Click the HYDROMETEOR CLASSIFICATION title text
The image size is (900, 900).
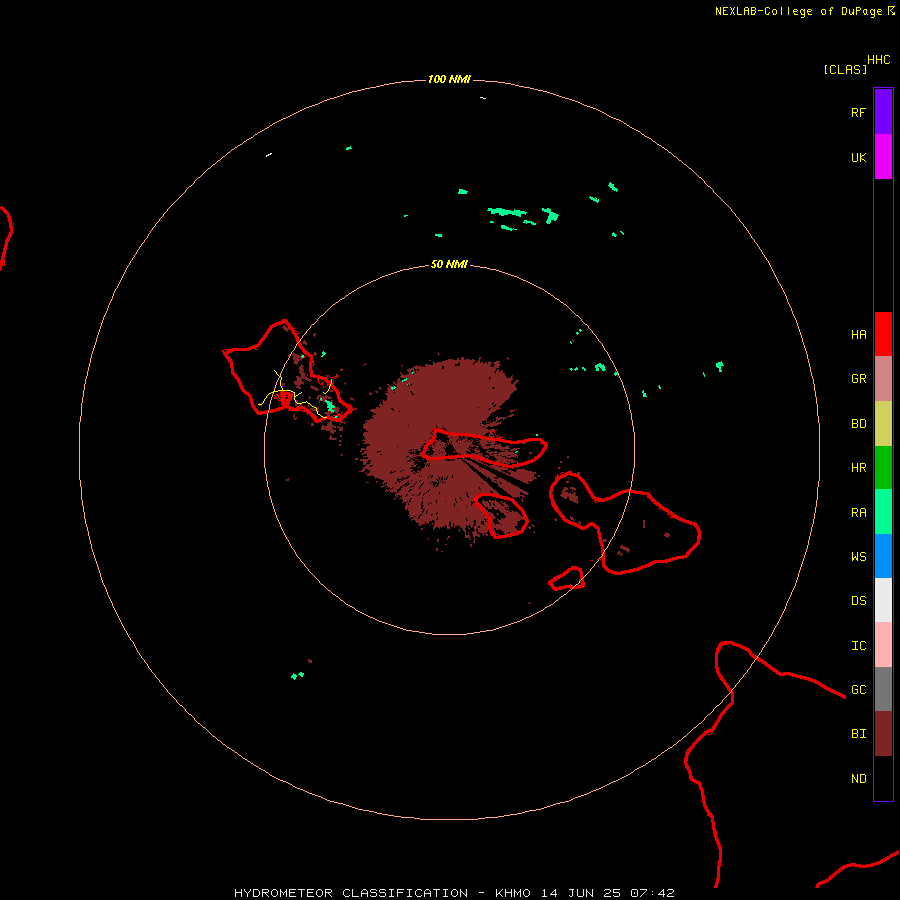pyautogui.click(x=351, y=893)
